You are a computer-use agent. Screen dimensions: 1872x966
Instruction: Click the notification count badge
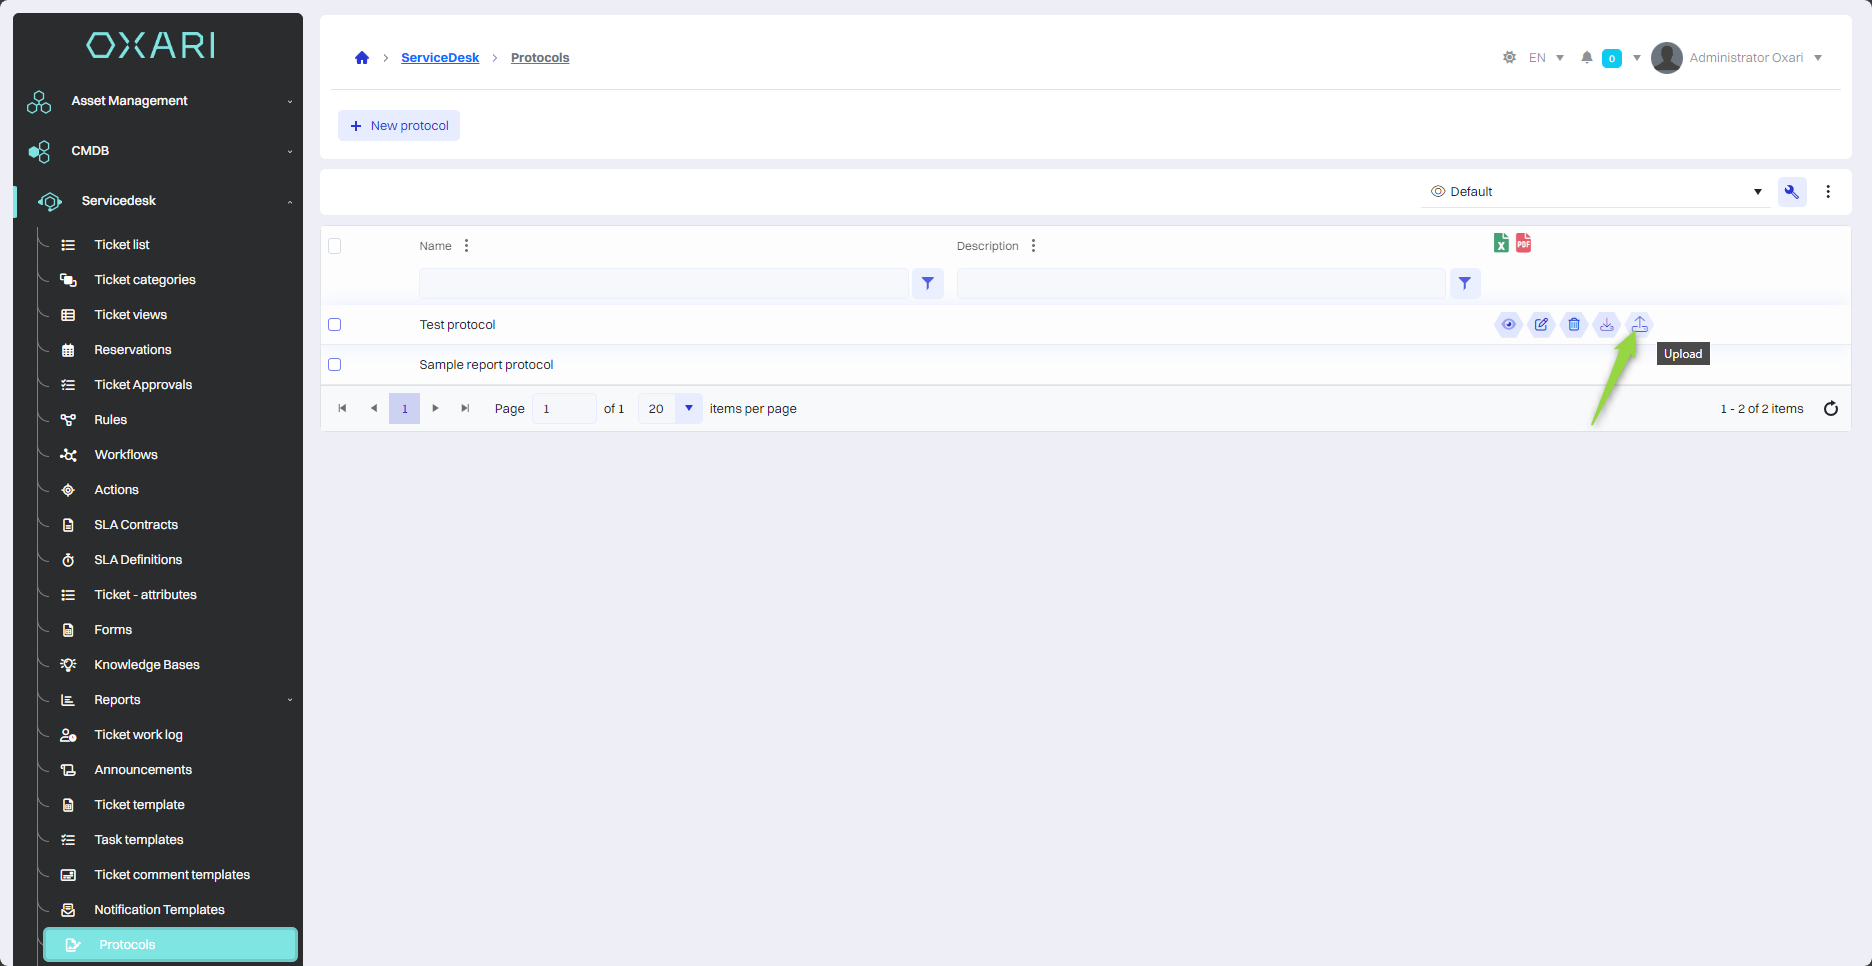point(1612,58)
